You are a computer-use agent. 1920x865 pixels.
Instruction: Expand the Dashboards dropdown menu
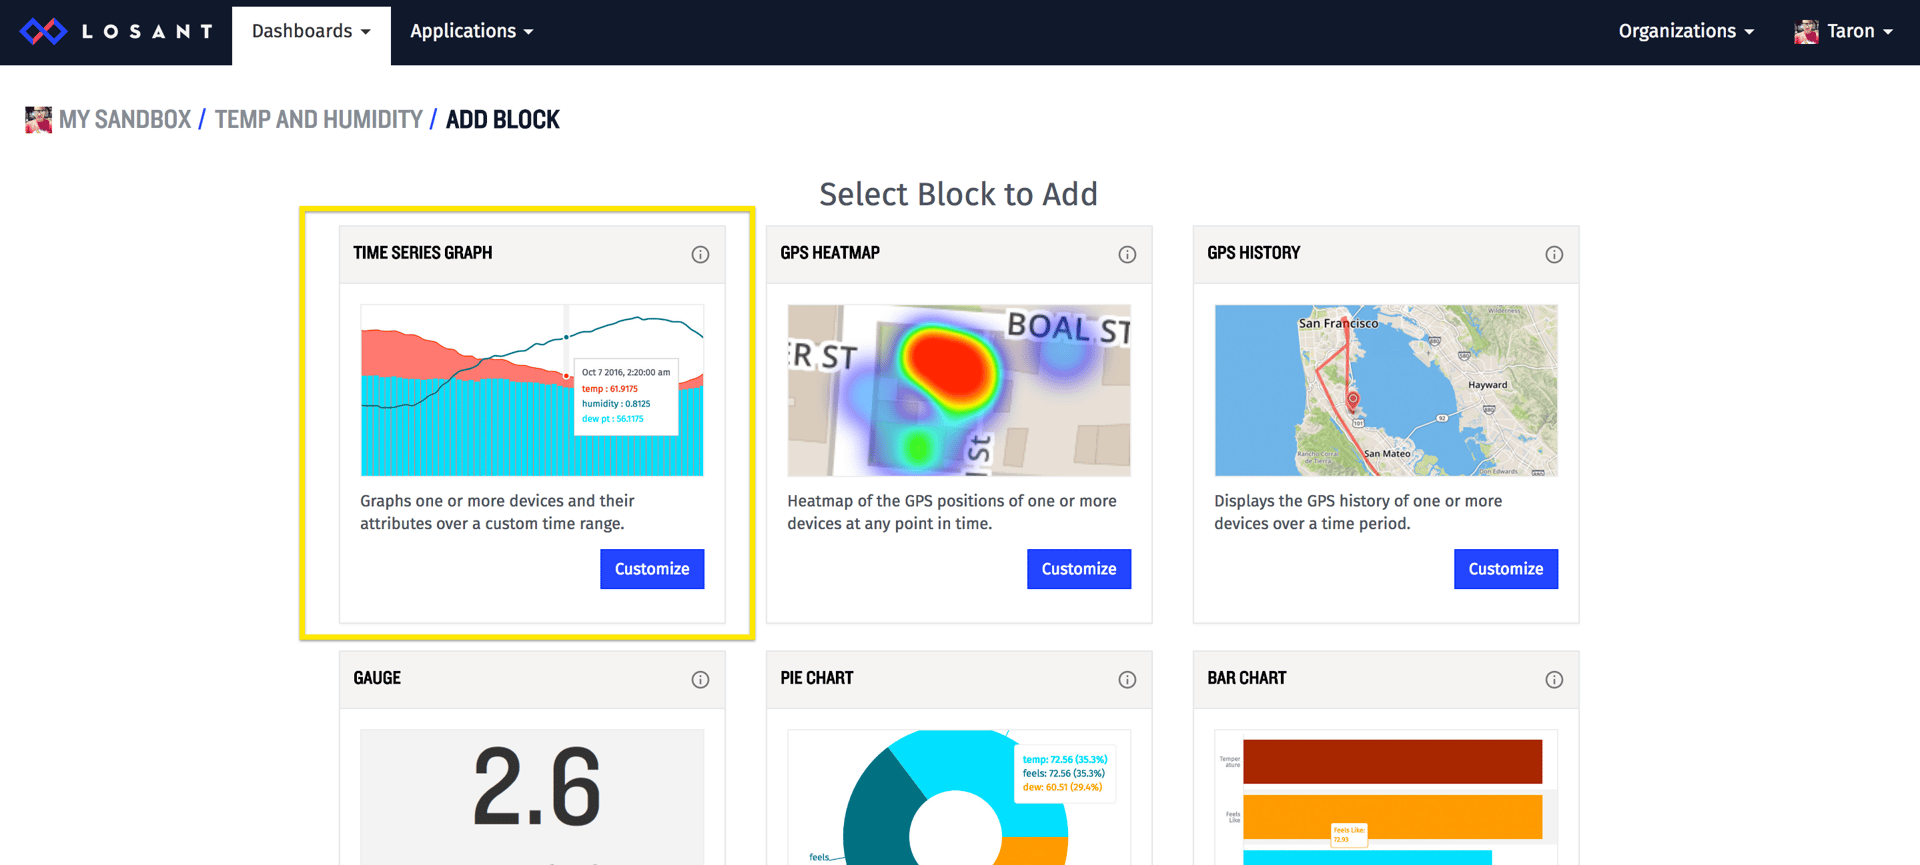[311, 32]
